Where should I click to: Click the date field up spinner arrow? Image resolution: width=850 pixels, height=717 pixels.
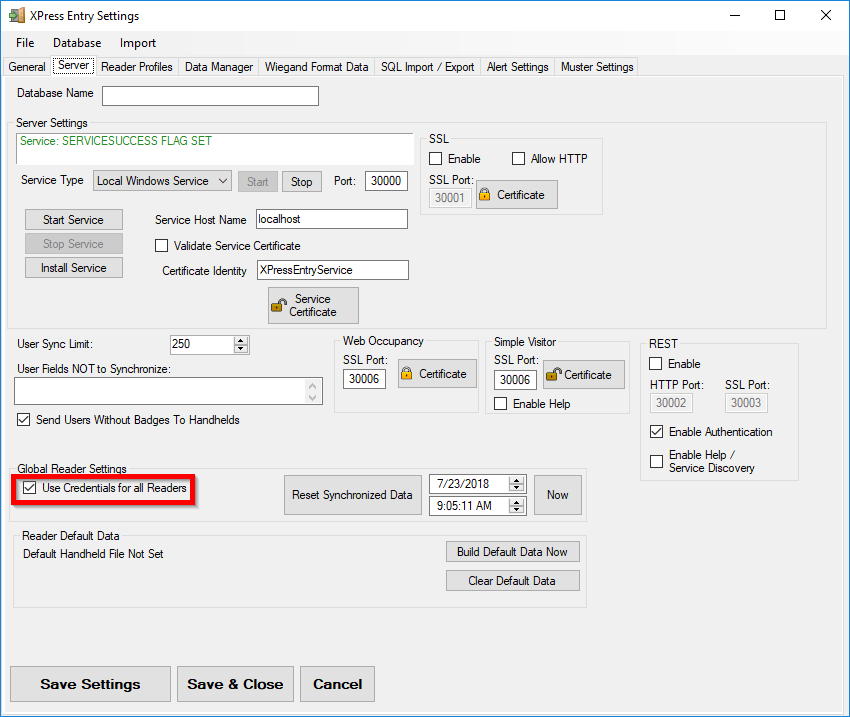pyautogui.click(x=516, y=480)
